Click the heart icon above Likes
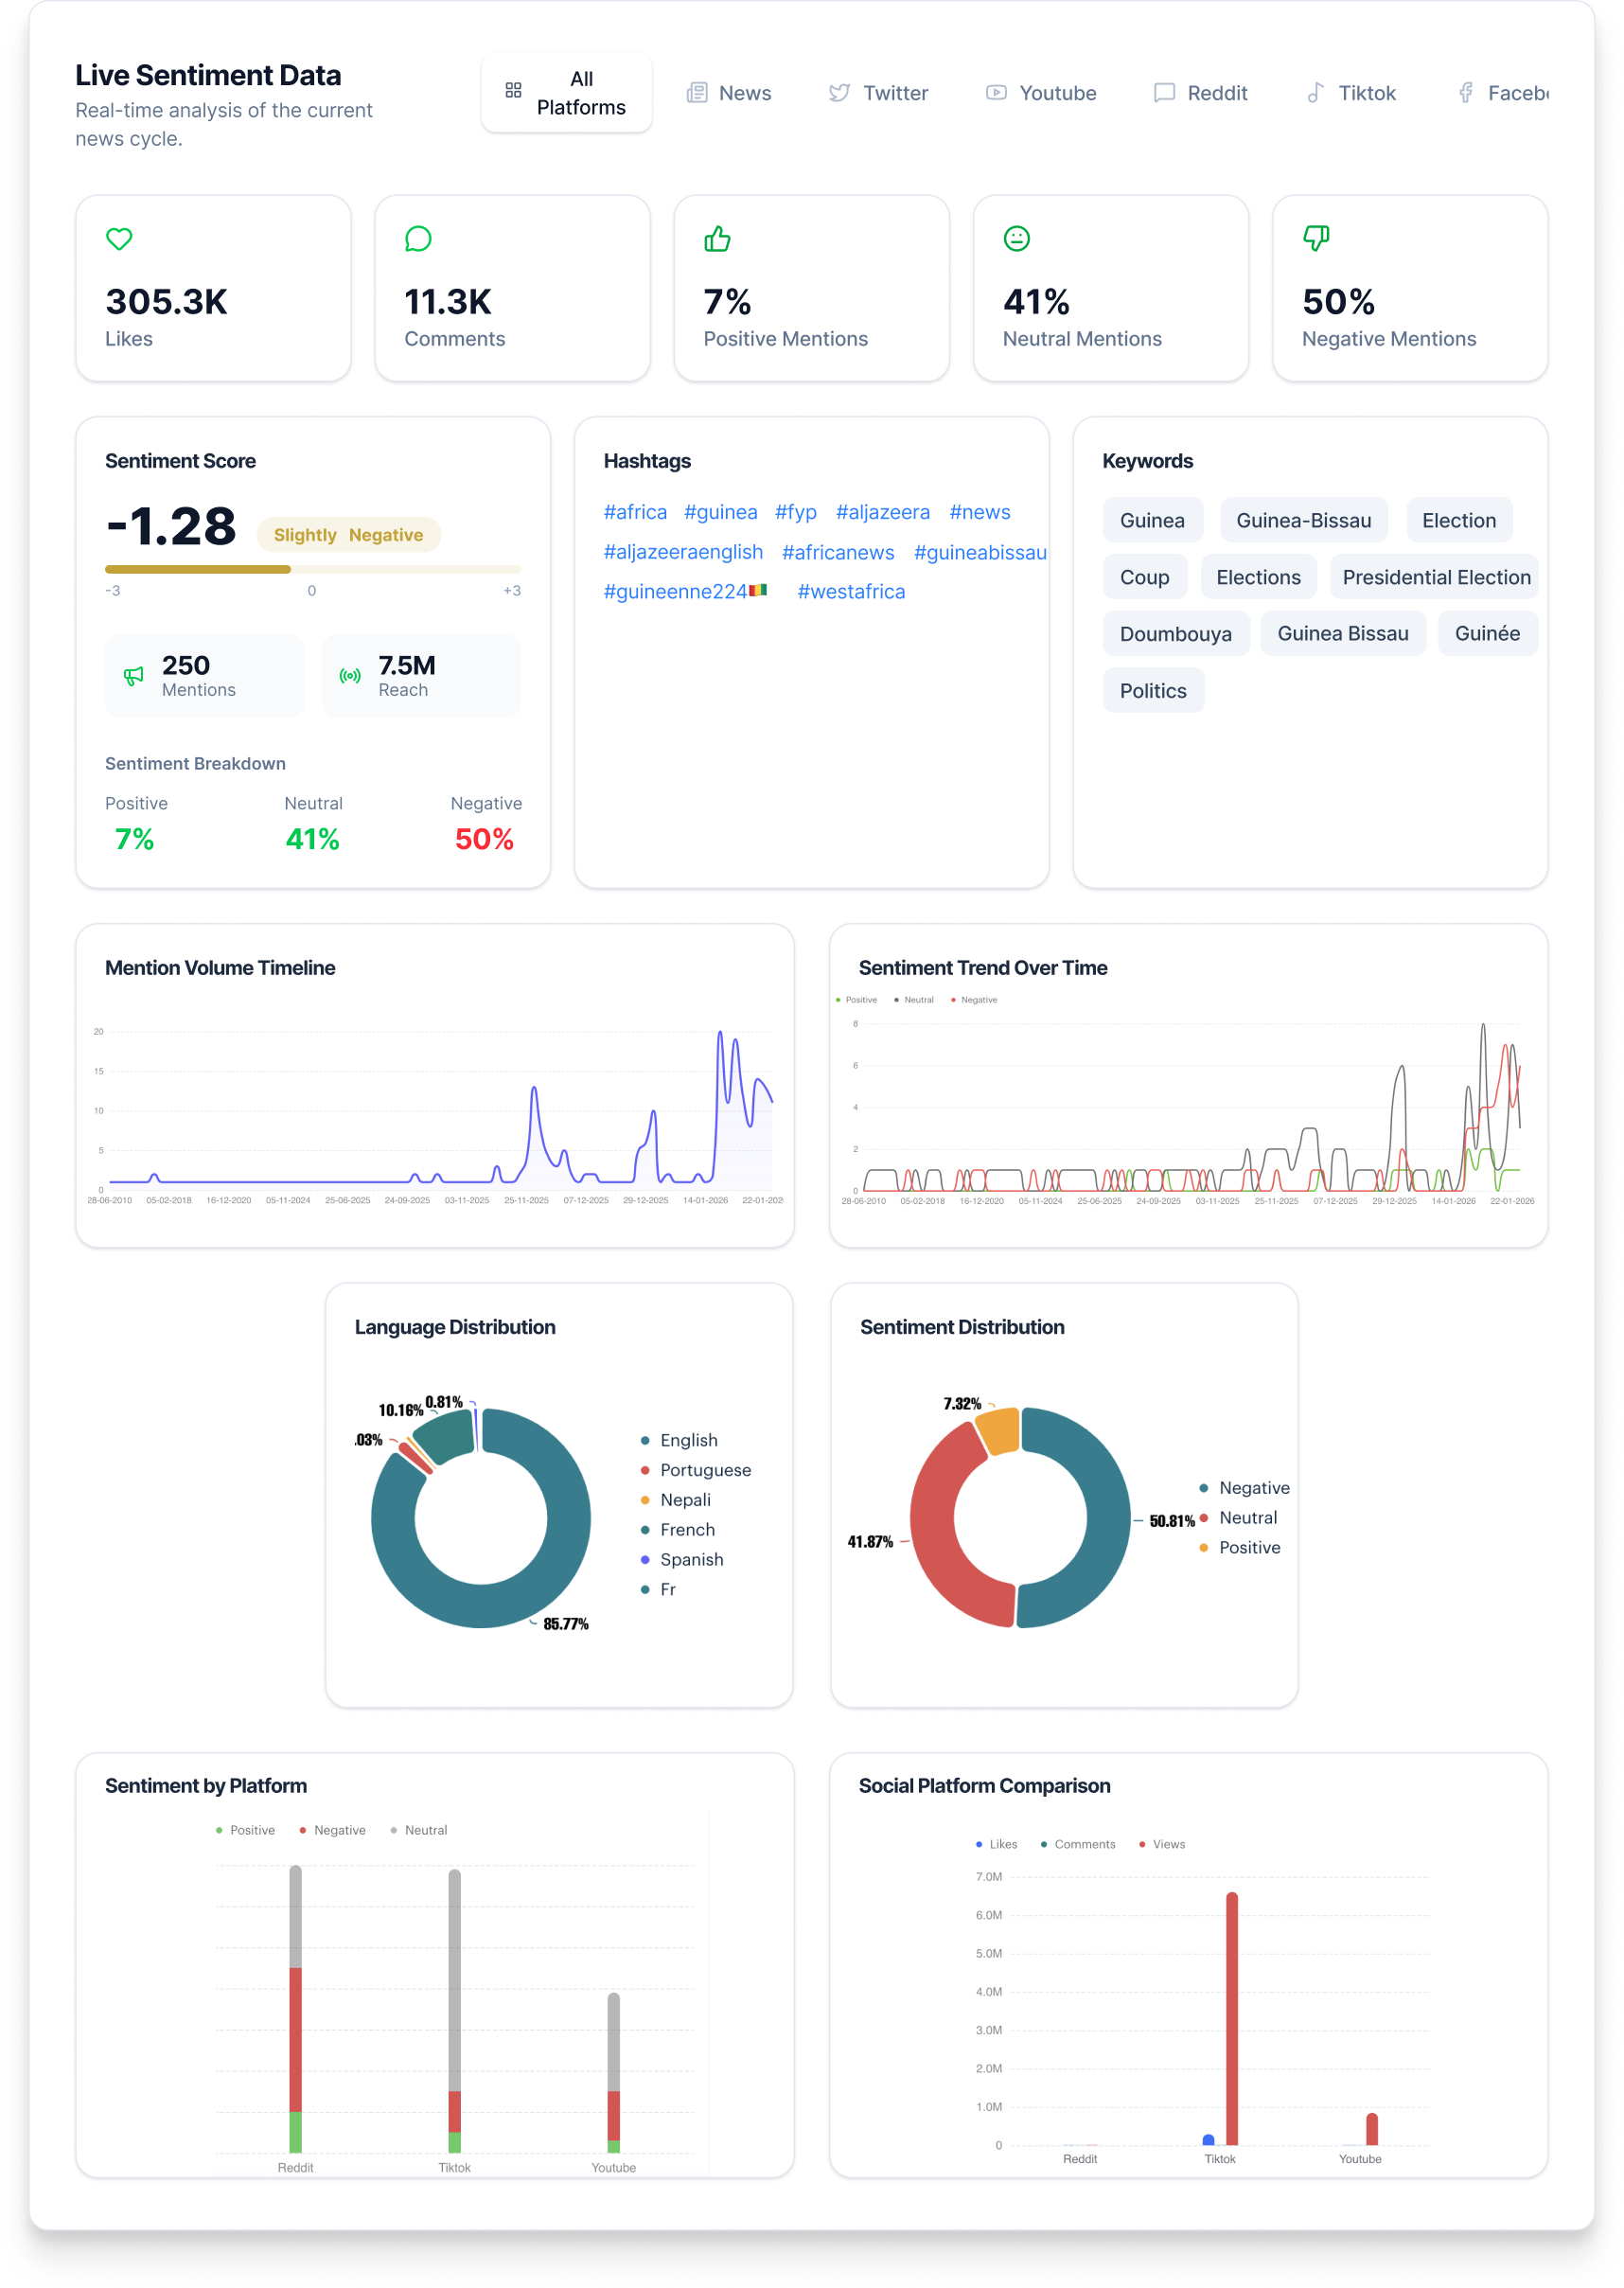 pos(119,239)
